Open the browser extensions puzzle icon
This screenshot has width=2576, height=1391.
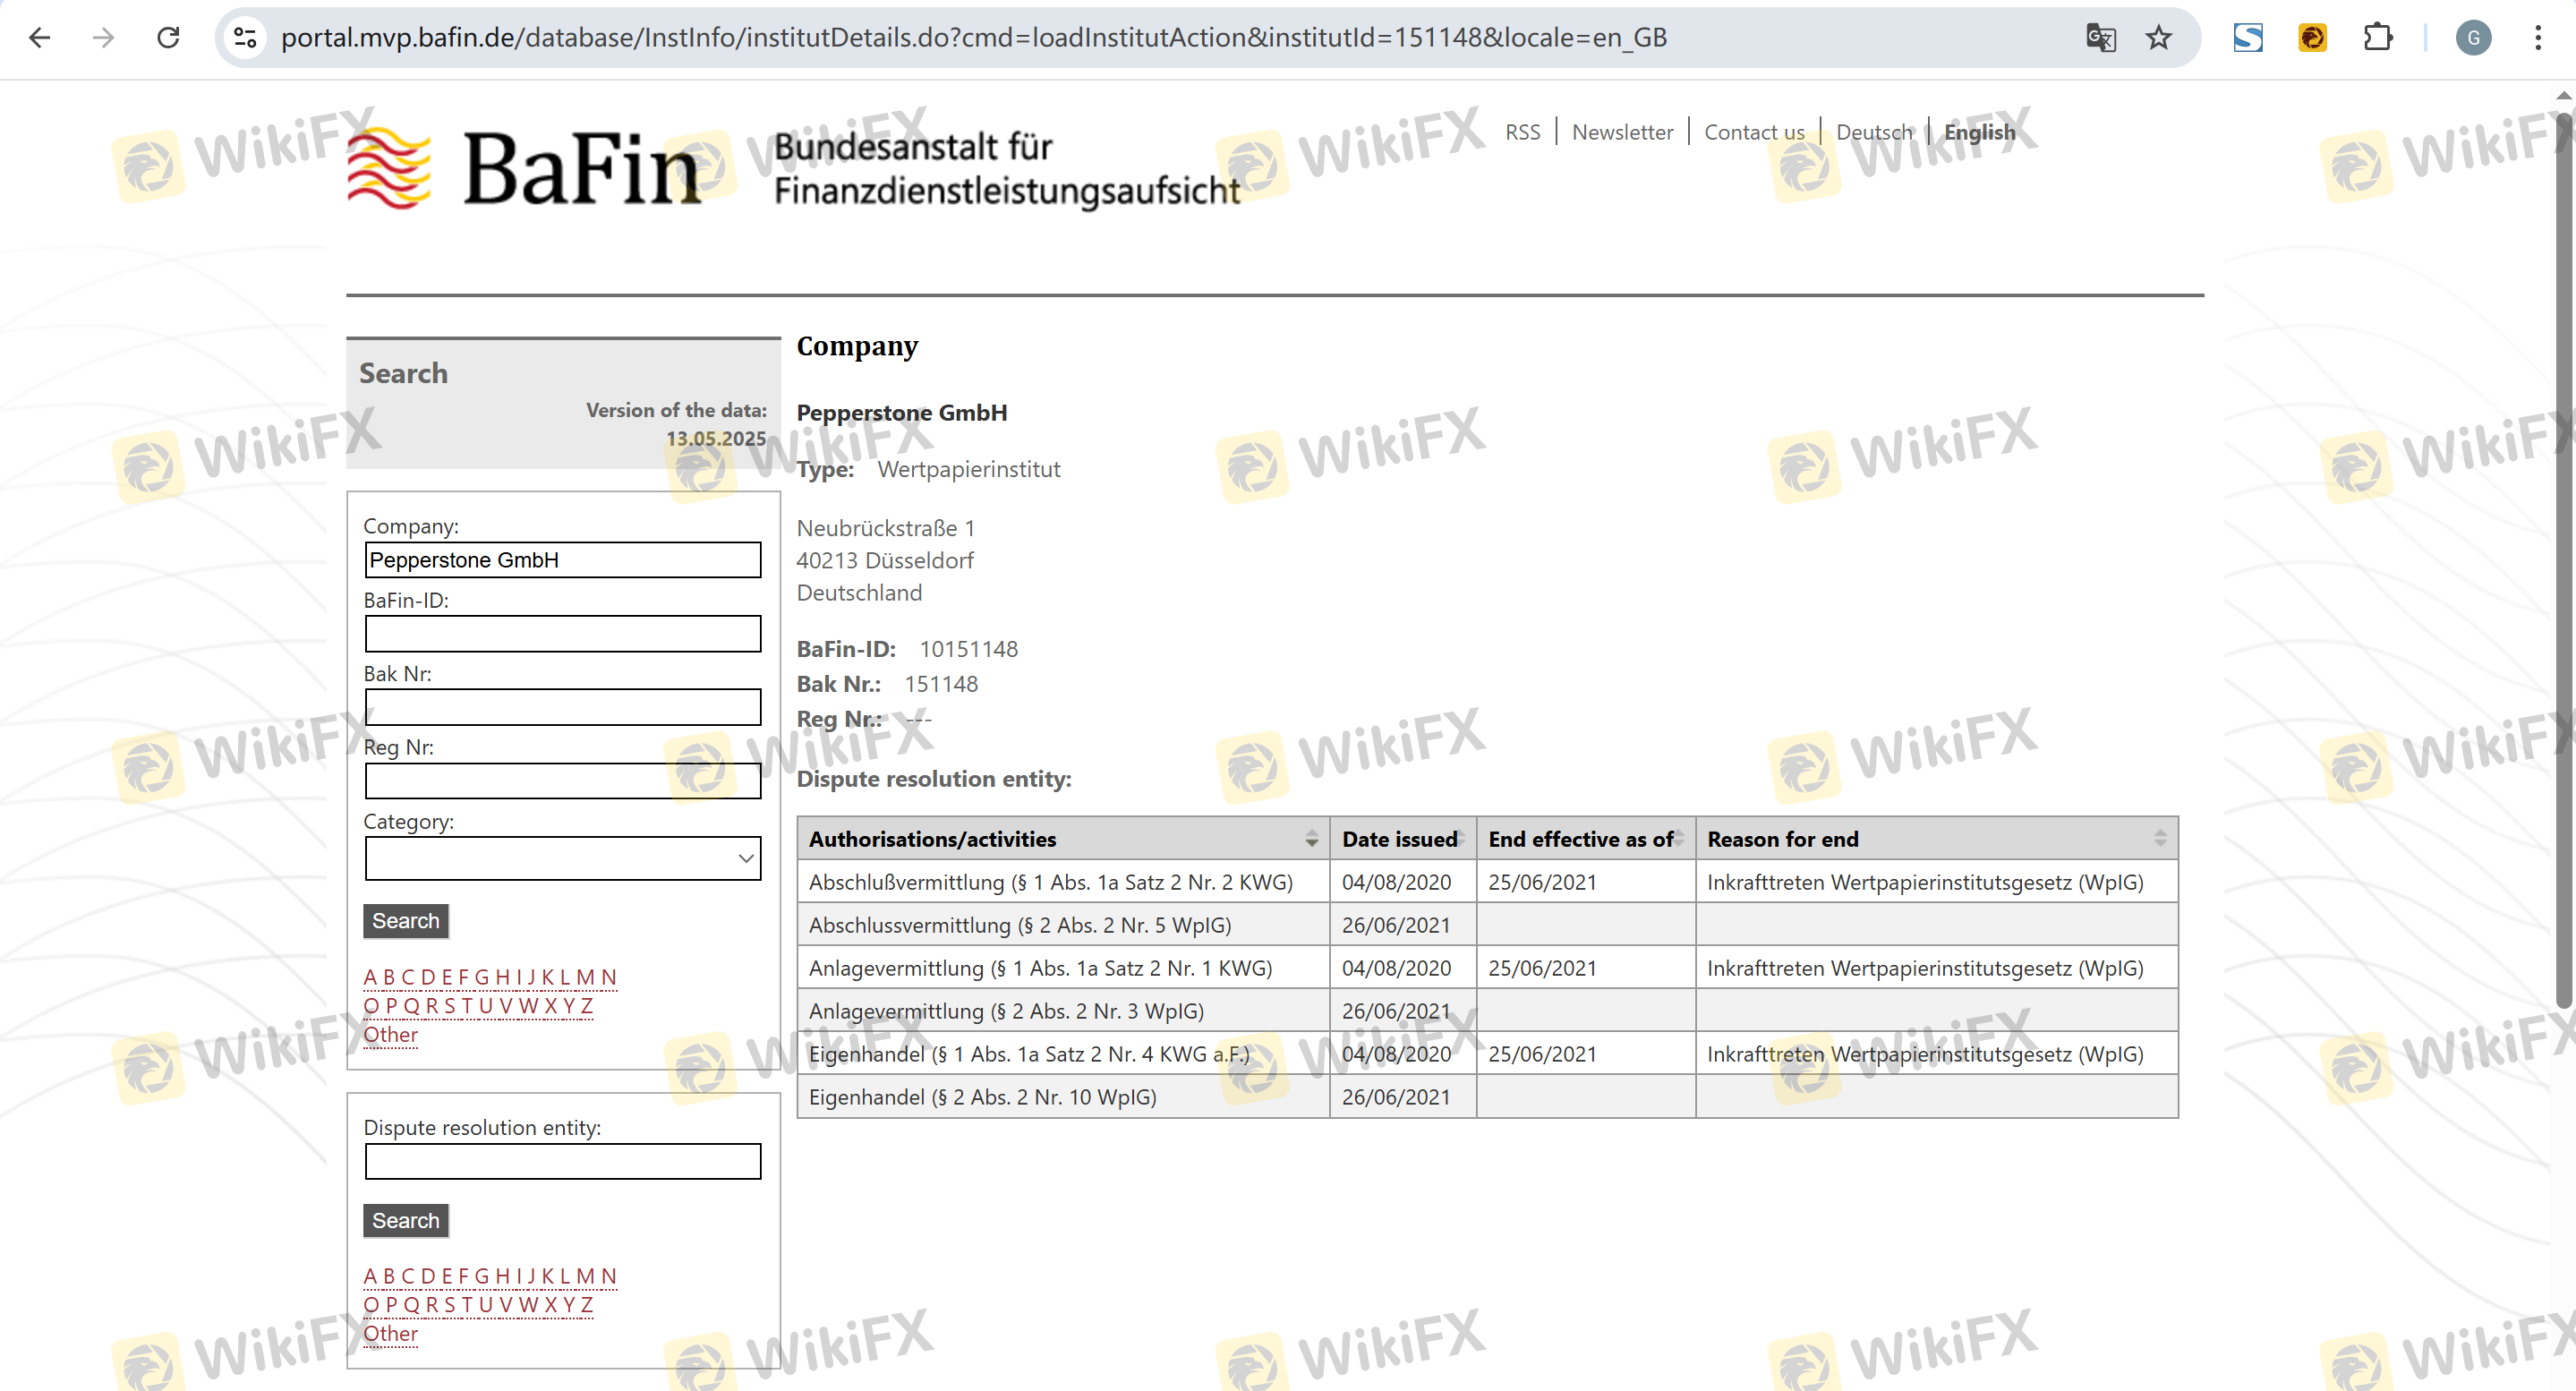[x=2377, y=38]
